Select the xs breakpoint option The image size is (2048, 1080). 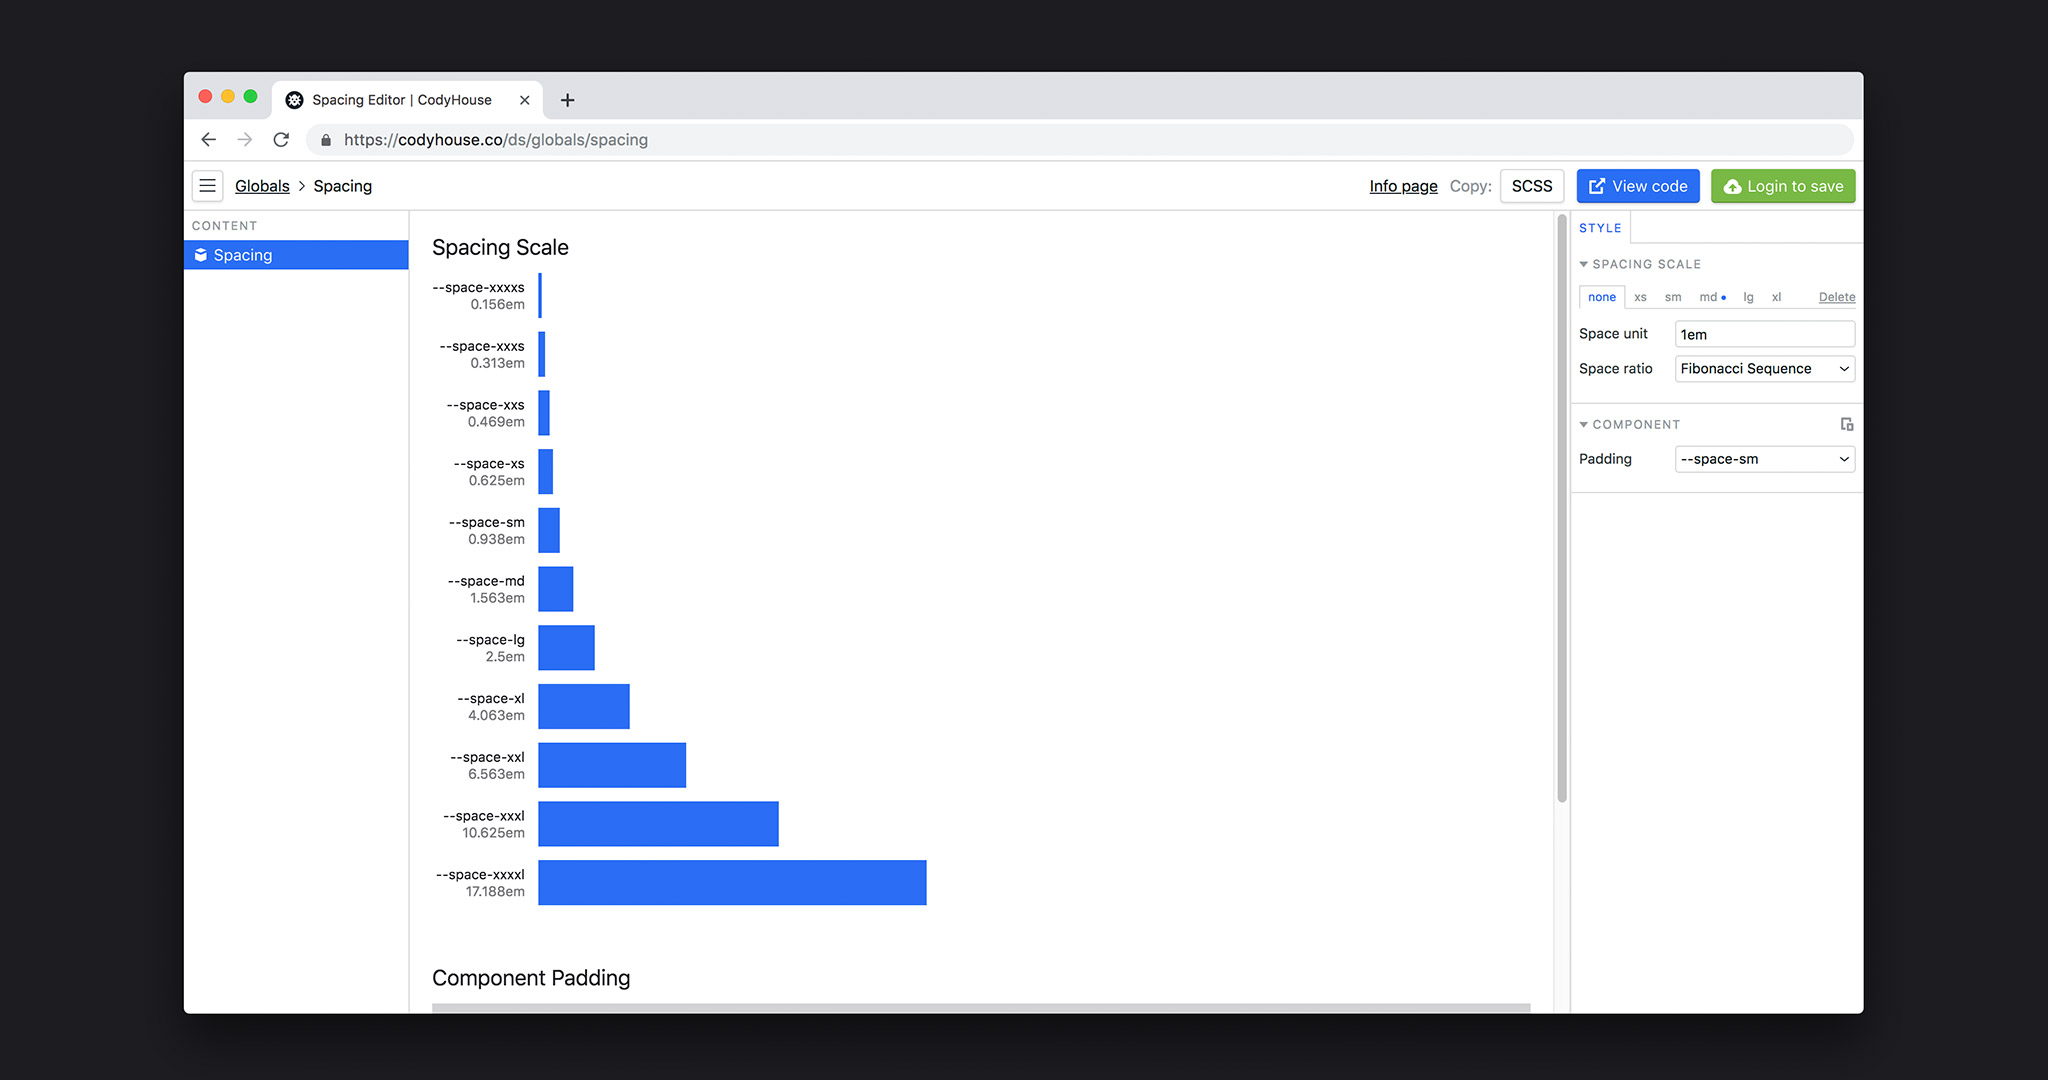click(1639, 297)
